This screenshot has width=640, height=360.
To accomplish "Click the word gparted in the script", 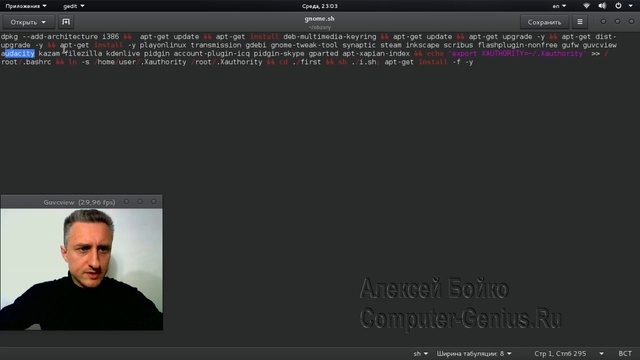I will pos(323,53).
